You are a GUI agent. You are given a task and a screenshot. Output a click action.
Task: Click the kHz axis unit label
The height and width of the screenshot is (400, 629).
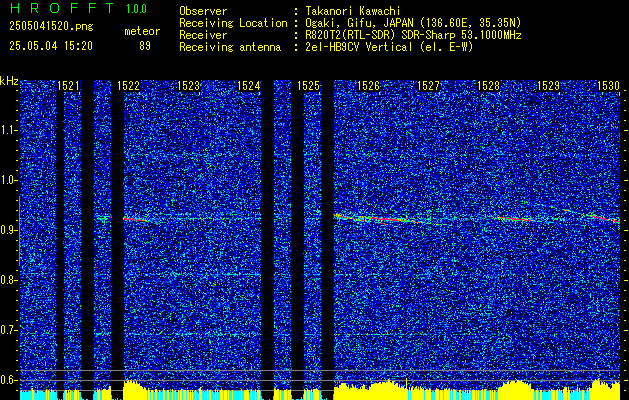[9, 81]
